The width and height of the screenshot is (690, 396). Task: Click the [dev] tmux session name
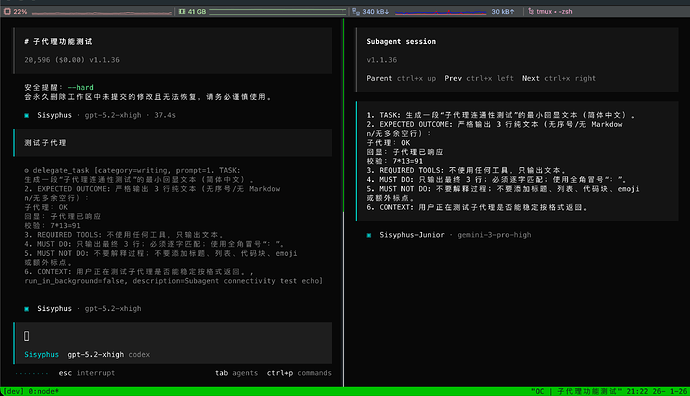[x=14, y=391]
